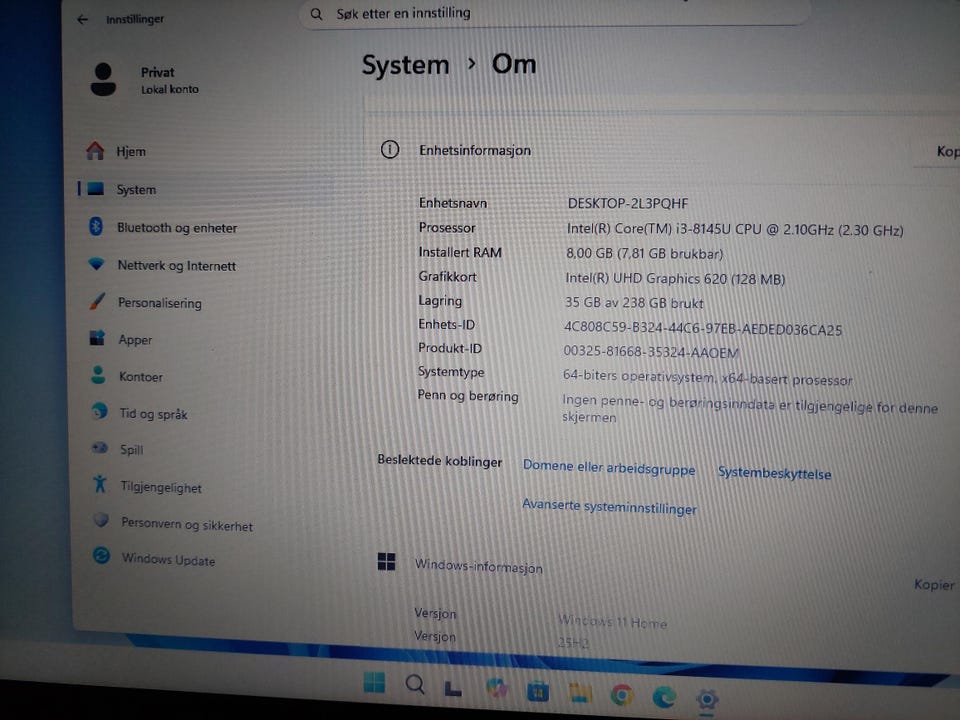
Task: Select Enhets-ID value 4C808C59-B324
Action: tap(702, 329)
